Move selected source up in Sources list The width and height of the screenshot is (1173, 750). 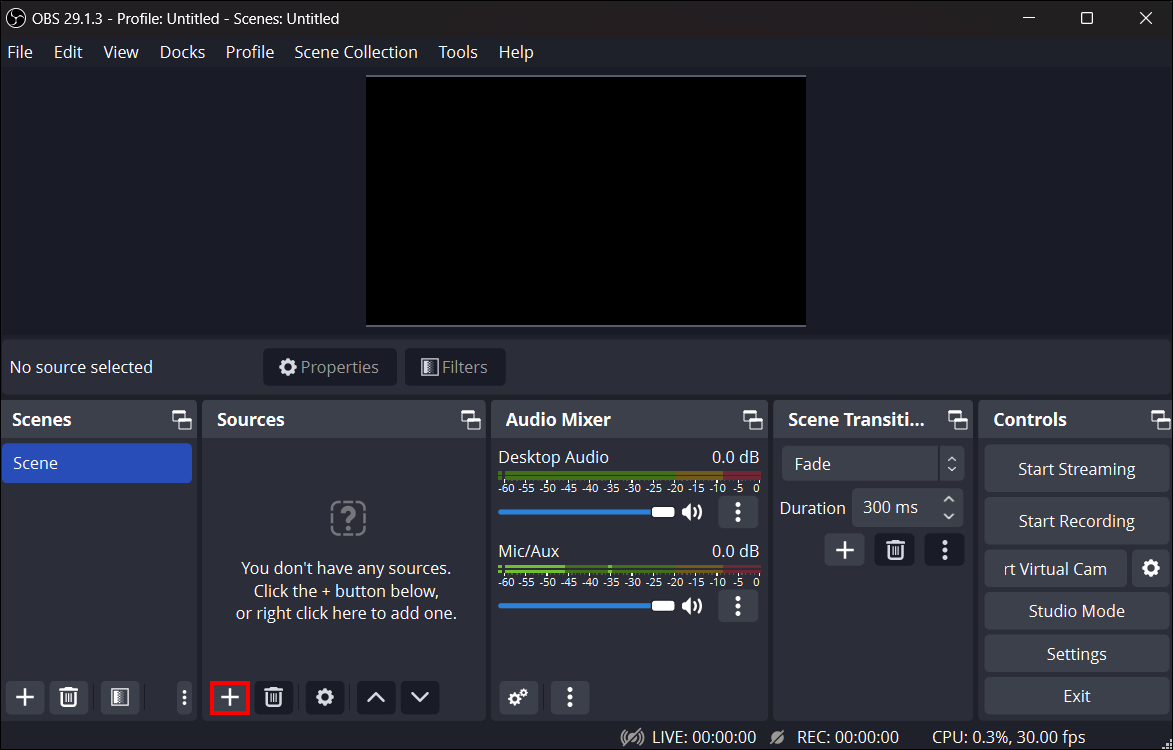coord(375,697)
